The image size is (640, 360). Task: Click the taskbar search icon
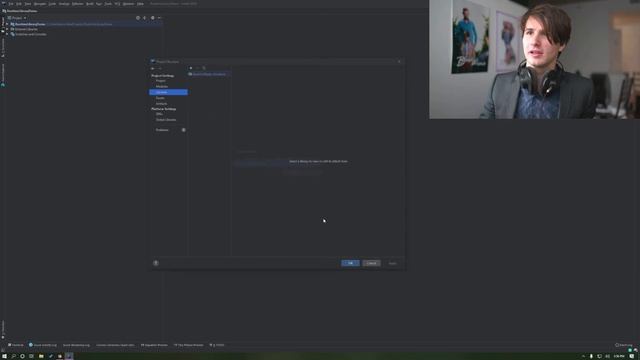13,356
